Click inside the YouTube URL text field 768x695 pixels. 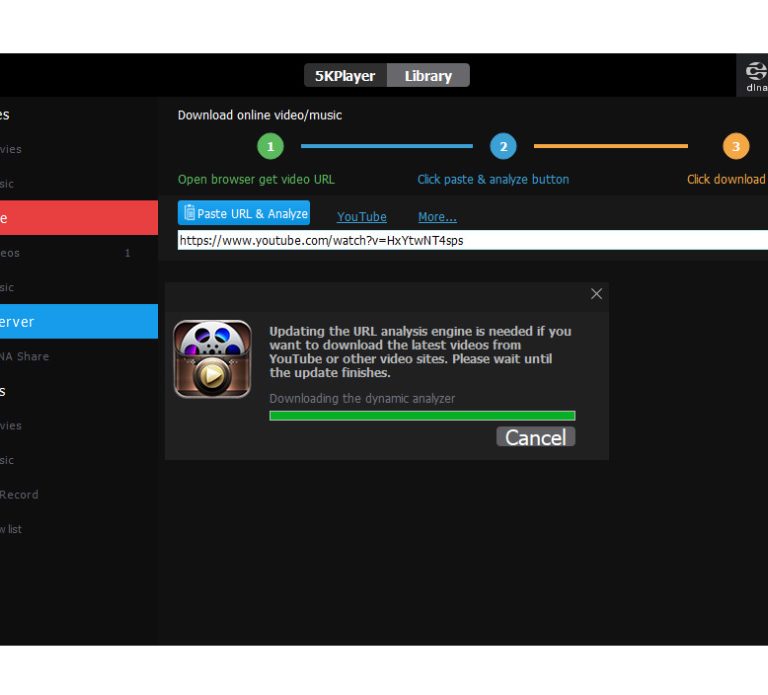click(470, 241)
